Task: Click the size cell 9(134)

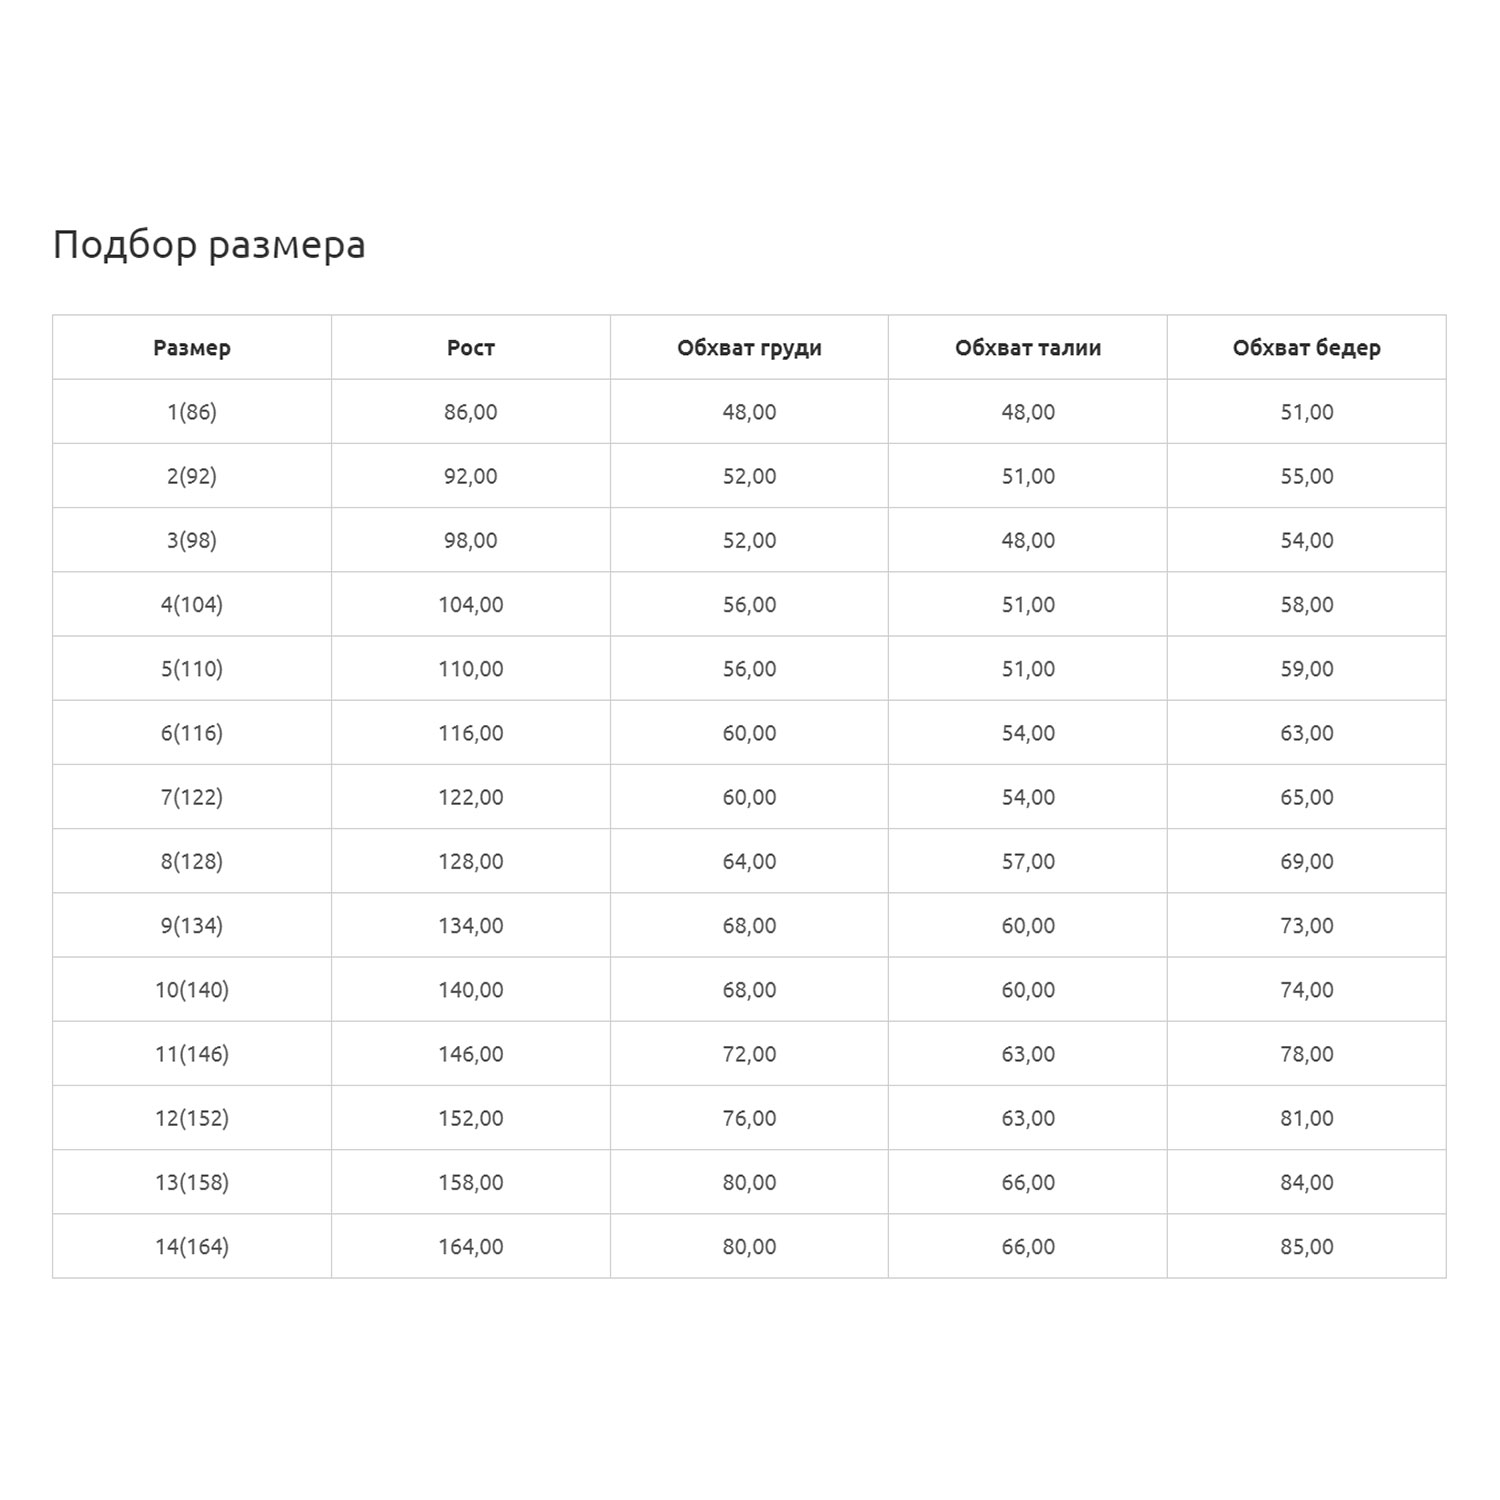Action: click(192, 926)
